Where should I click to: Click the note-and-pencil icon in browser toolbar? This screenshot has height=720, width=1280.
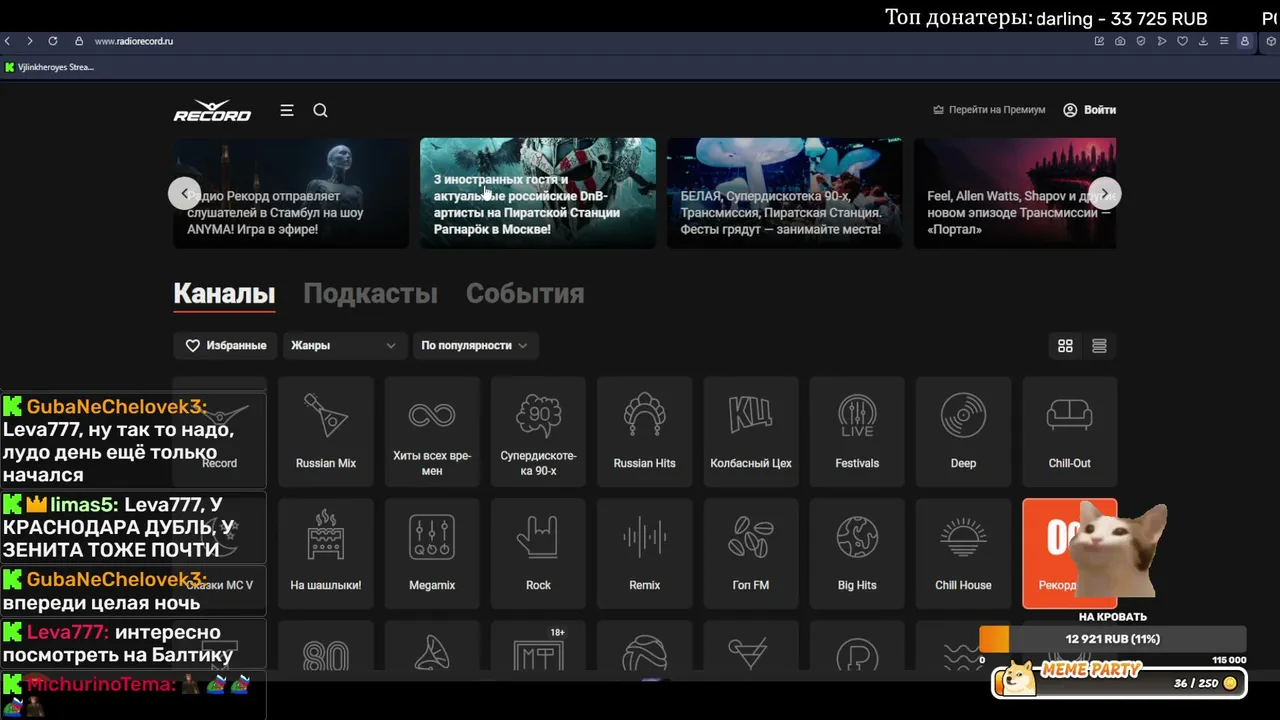pos(1100,41)
